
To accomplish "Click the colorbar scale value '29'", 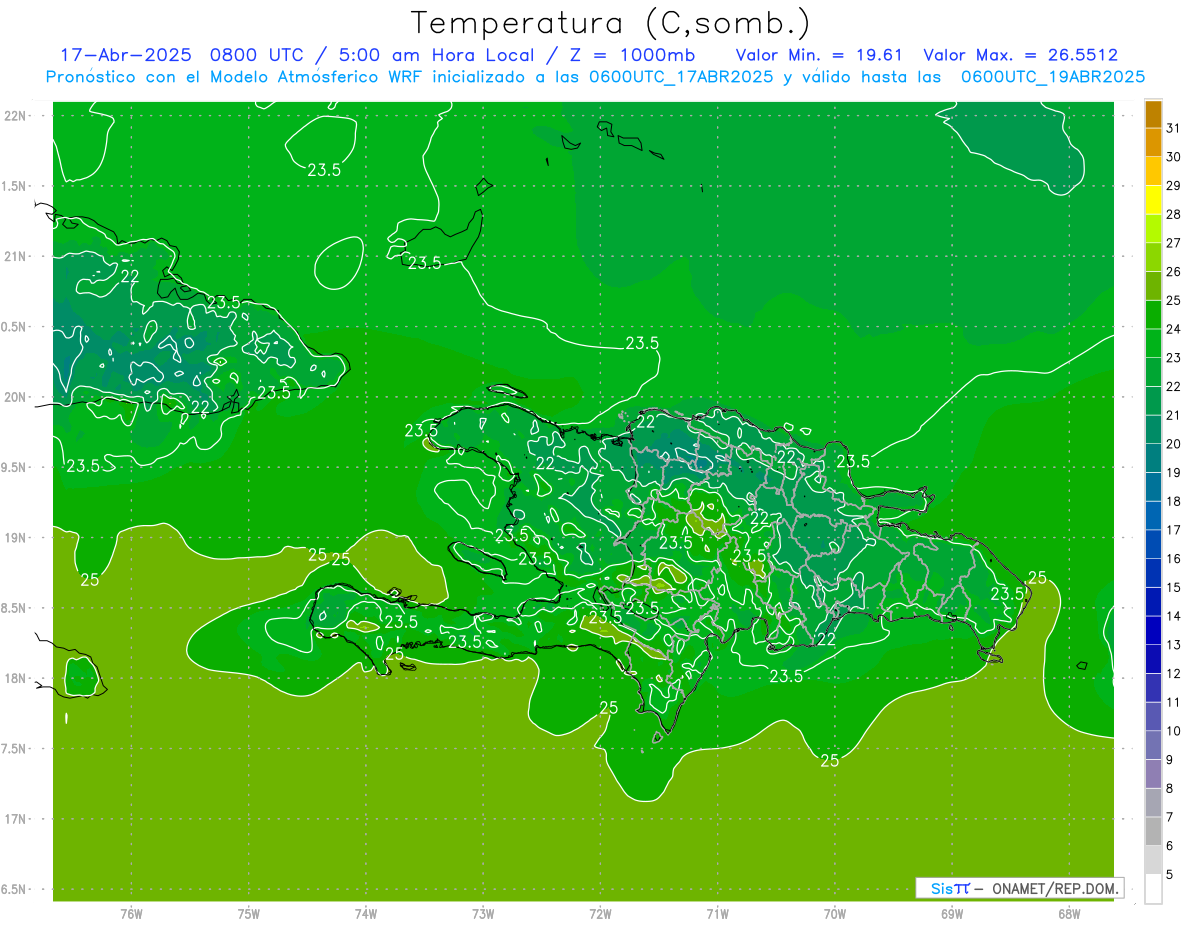I will tap(1174, 186).
